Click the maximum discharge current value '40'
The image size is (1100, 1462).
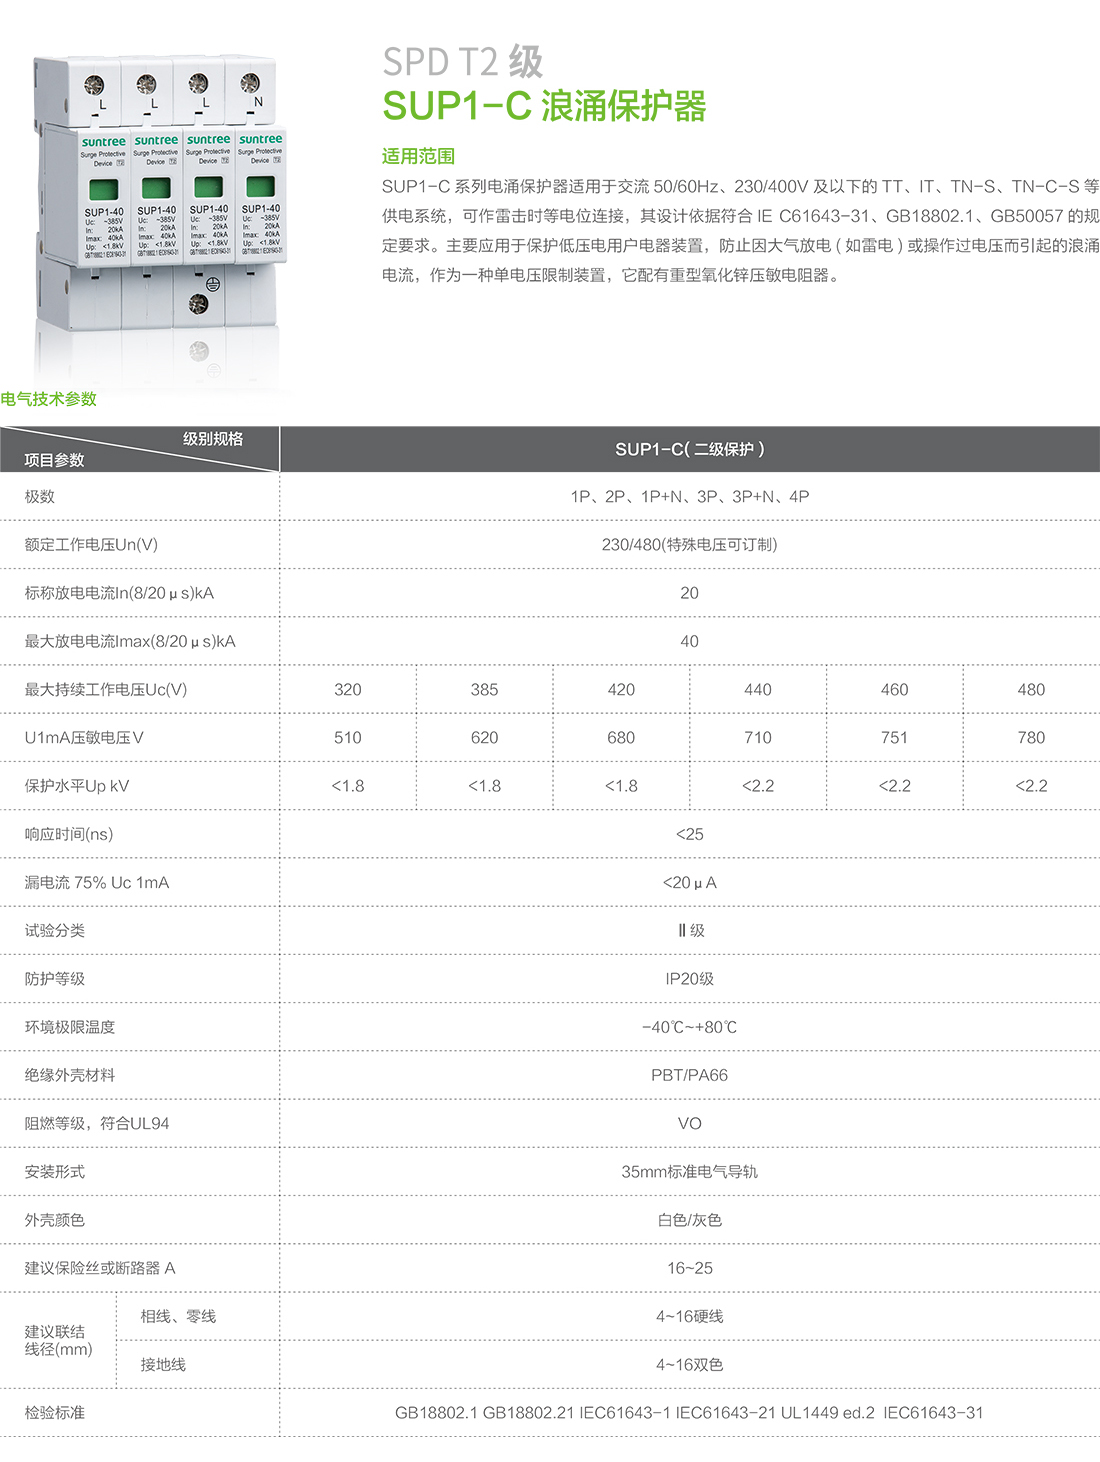coord(690,641)
